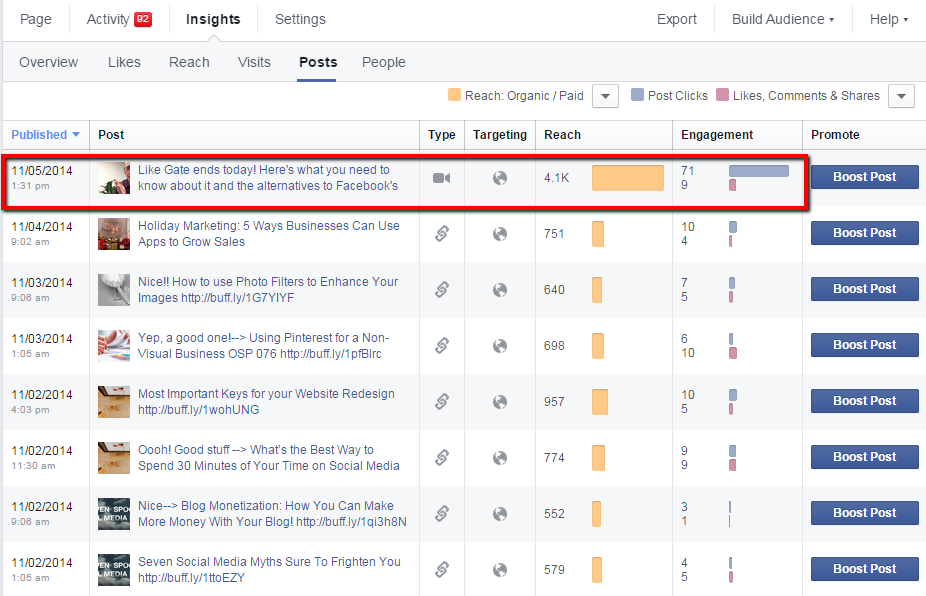This screenshot has width=926, height=596.
Task: Click the link type icon for Website Redesign post
Action: coord(441,402)
